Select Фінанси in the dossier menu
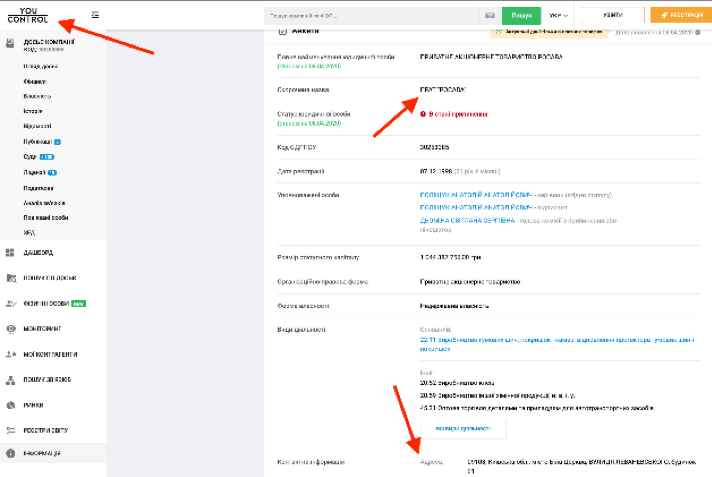712x477 pixels. tap(35, 81)
